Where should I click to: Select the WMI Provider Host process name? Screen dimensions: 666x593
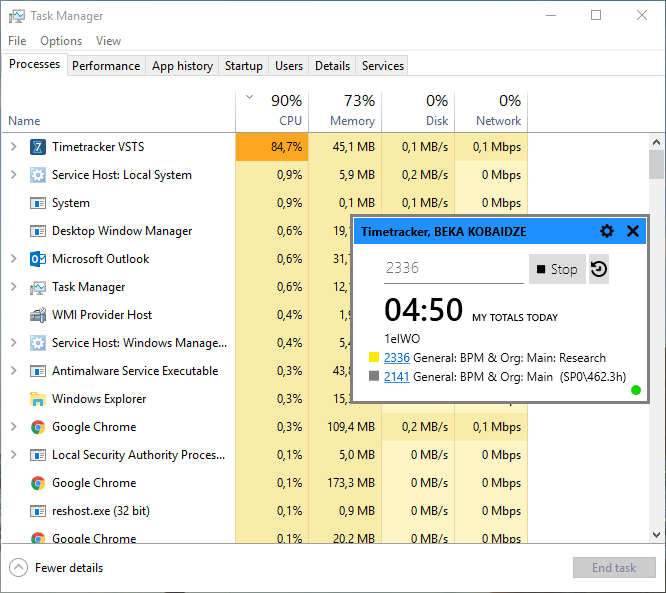click(102, 315)
